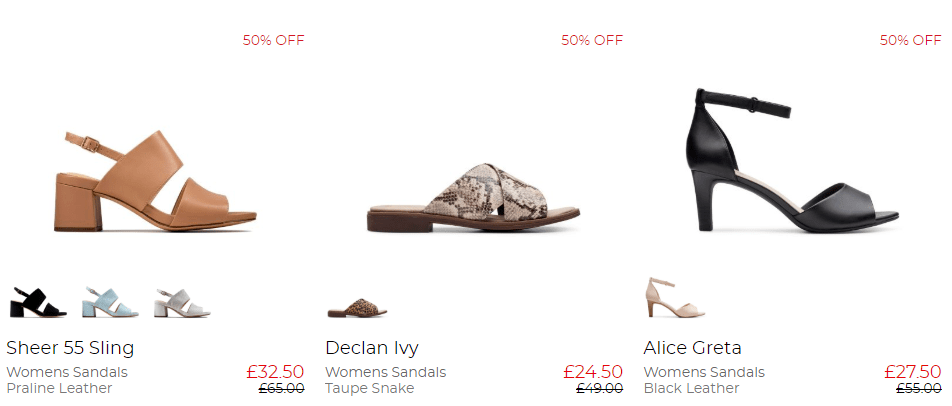
Task: Click the 50% OFF label above Sheer 55 Sling
Action: point(273,41)
